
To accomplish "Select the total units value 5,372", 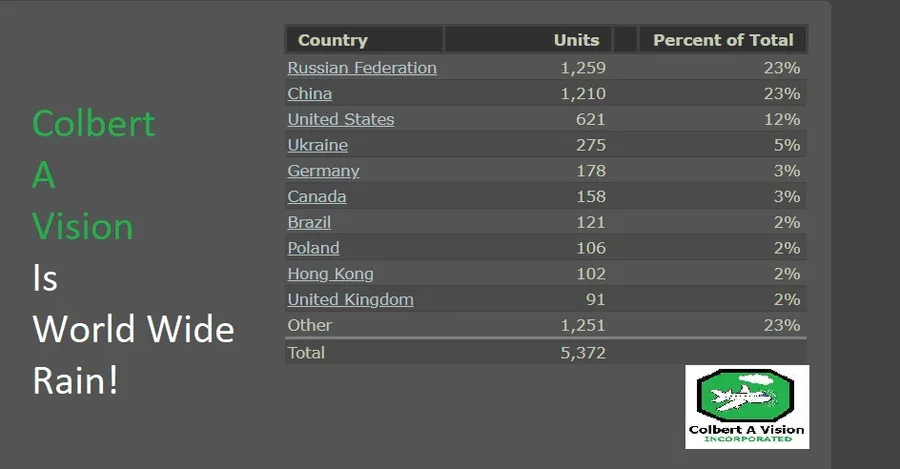I will (583, 352).
